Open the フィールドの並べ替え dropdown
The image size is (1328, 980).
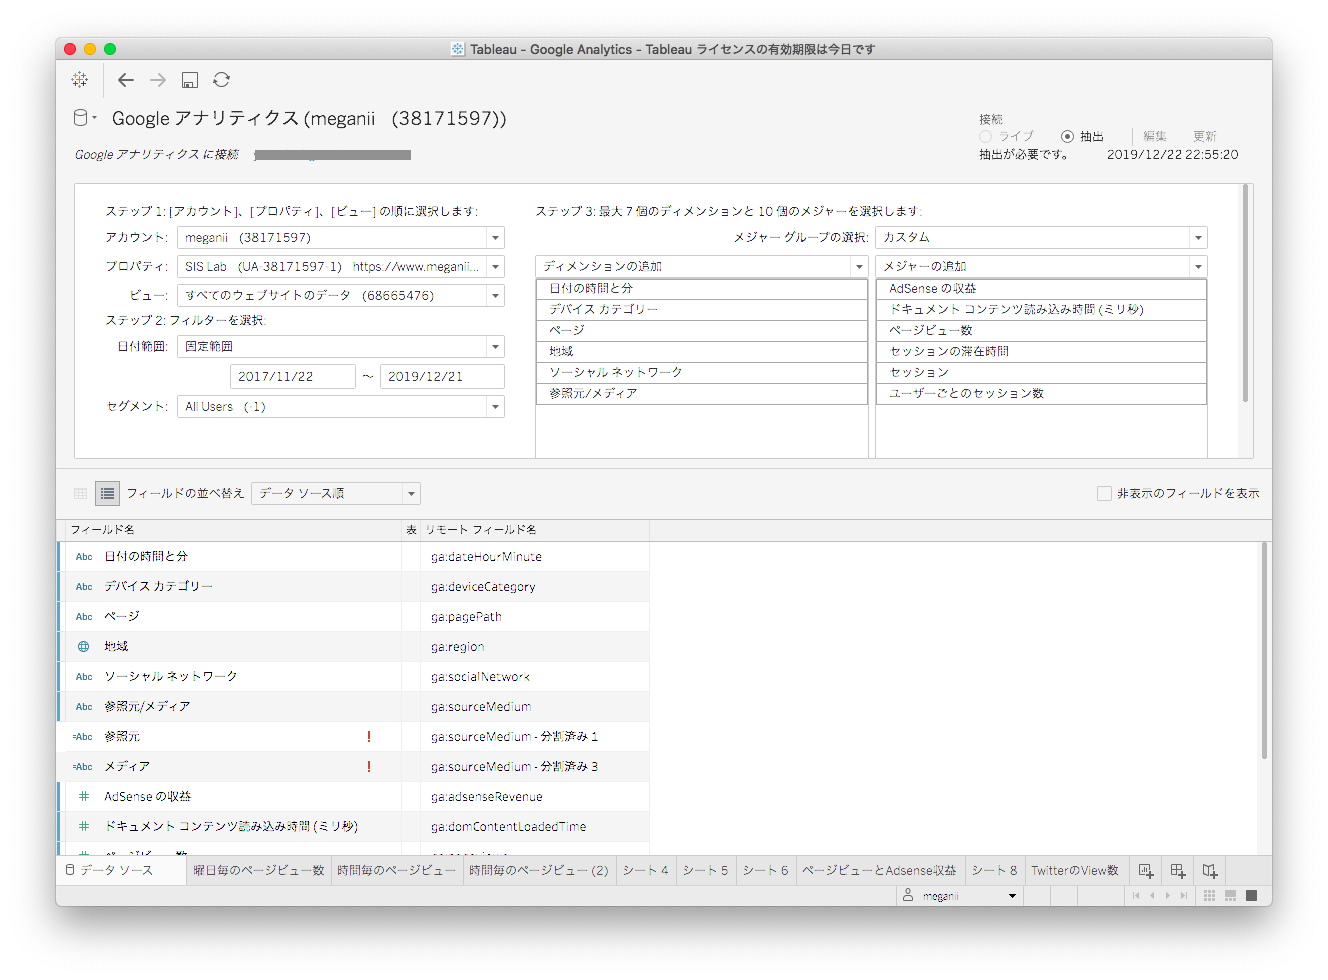(x=336, y=493)
